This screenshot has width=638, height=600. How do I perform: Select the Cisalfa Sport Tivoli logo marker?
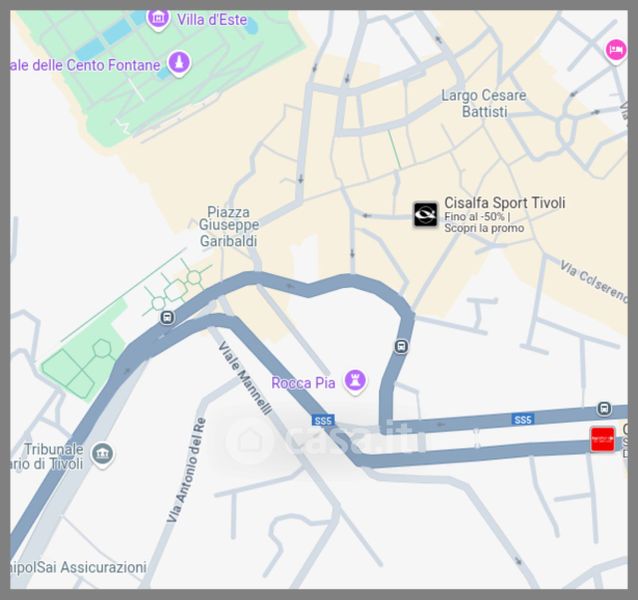point(426,214)
